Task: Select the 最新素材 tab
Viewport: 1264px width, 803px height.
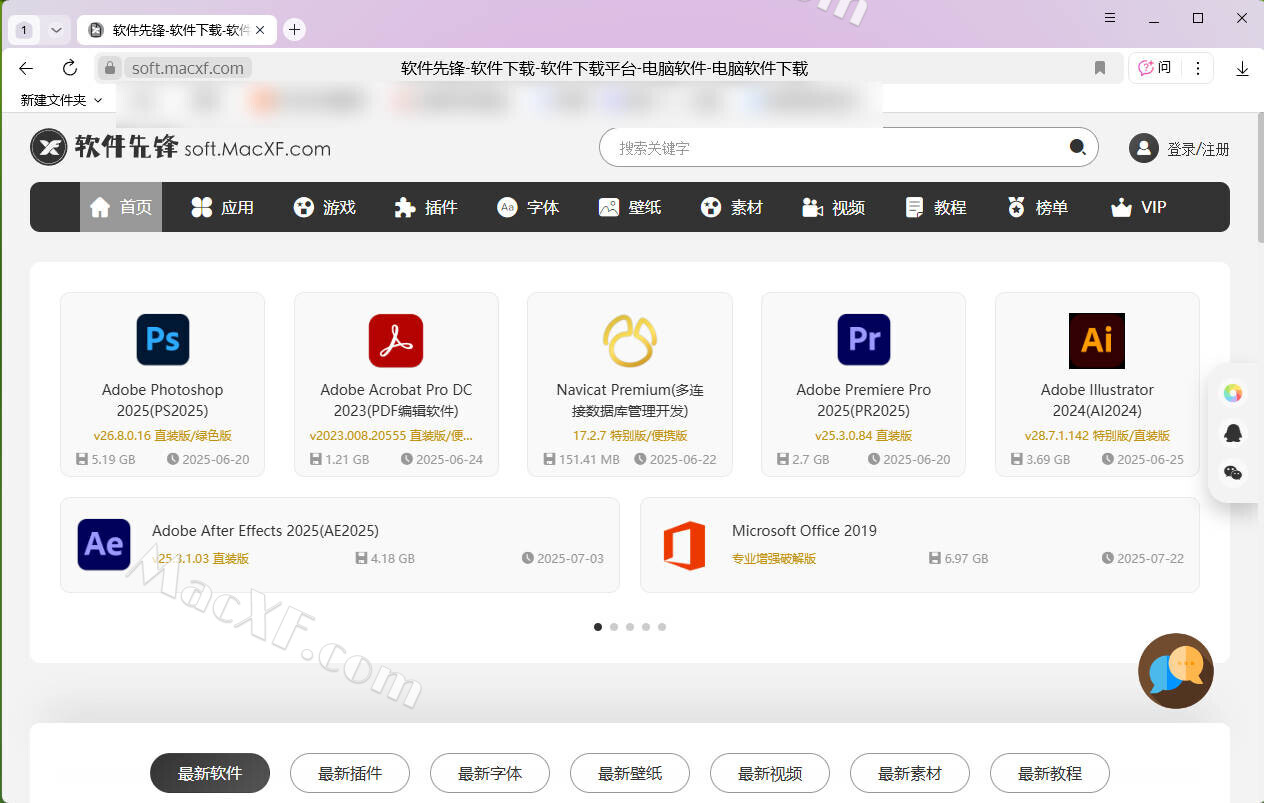Action: (x=910, y=773)
